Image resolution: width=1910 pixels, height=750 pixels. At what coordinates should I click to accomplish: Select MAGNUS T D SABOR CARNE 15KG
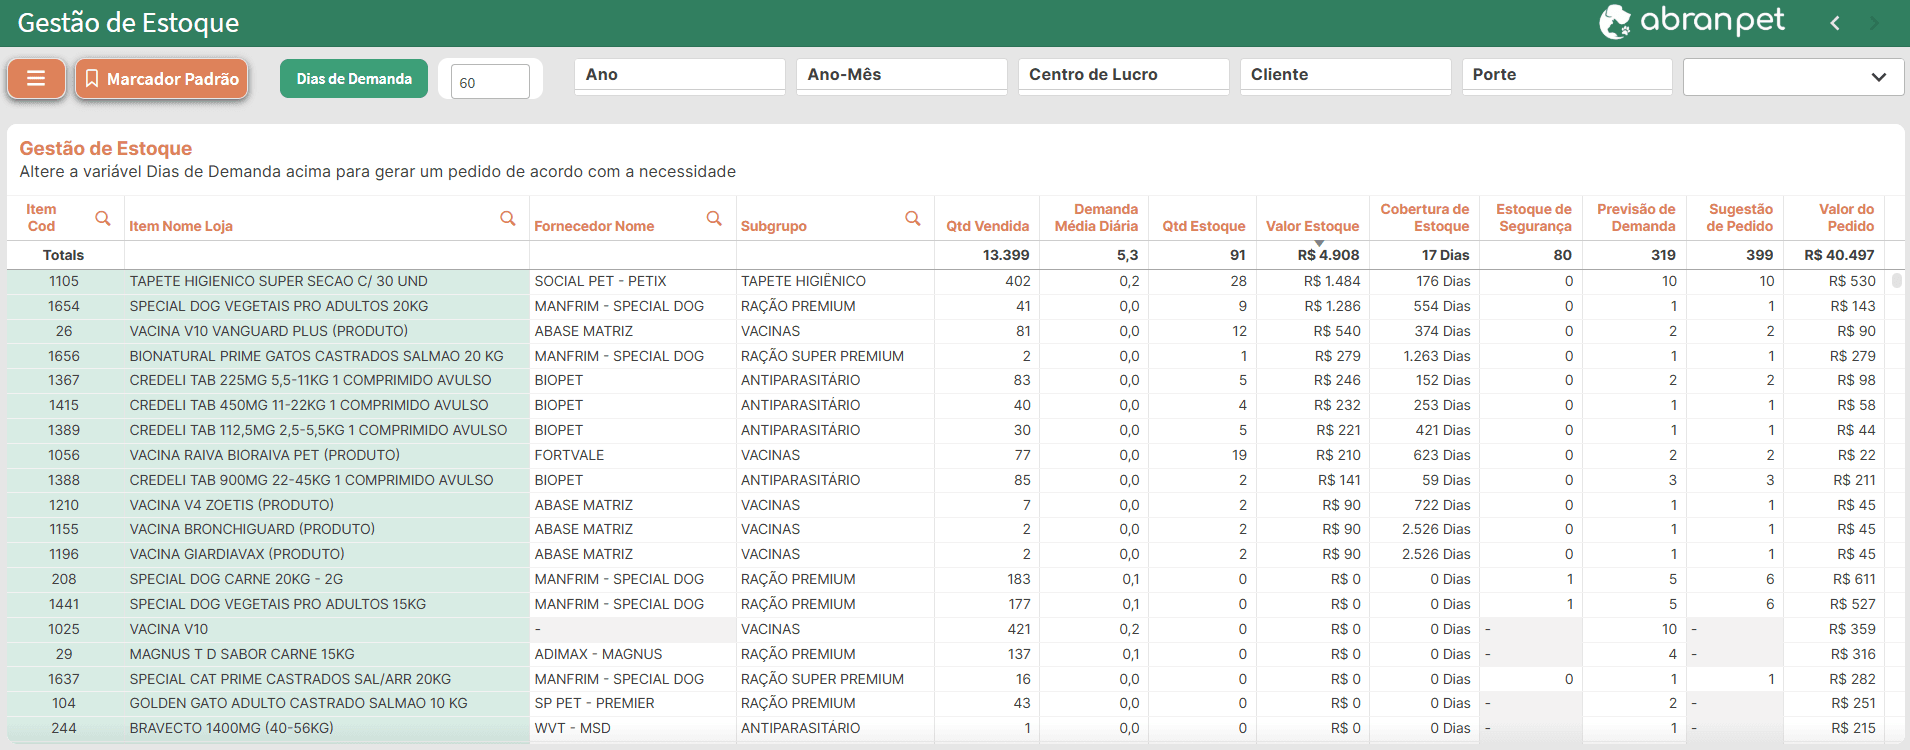(242, 654)
